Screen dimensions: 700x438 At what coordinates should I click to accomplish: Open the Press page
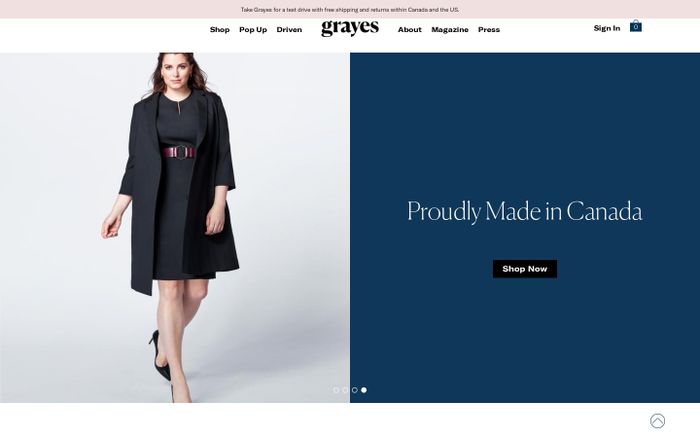point(489,29)
